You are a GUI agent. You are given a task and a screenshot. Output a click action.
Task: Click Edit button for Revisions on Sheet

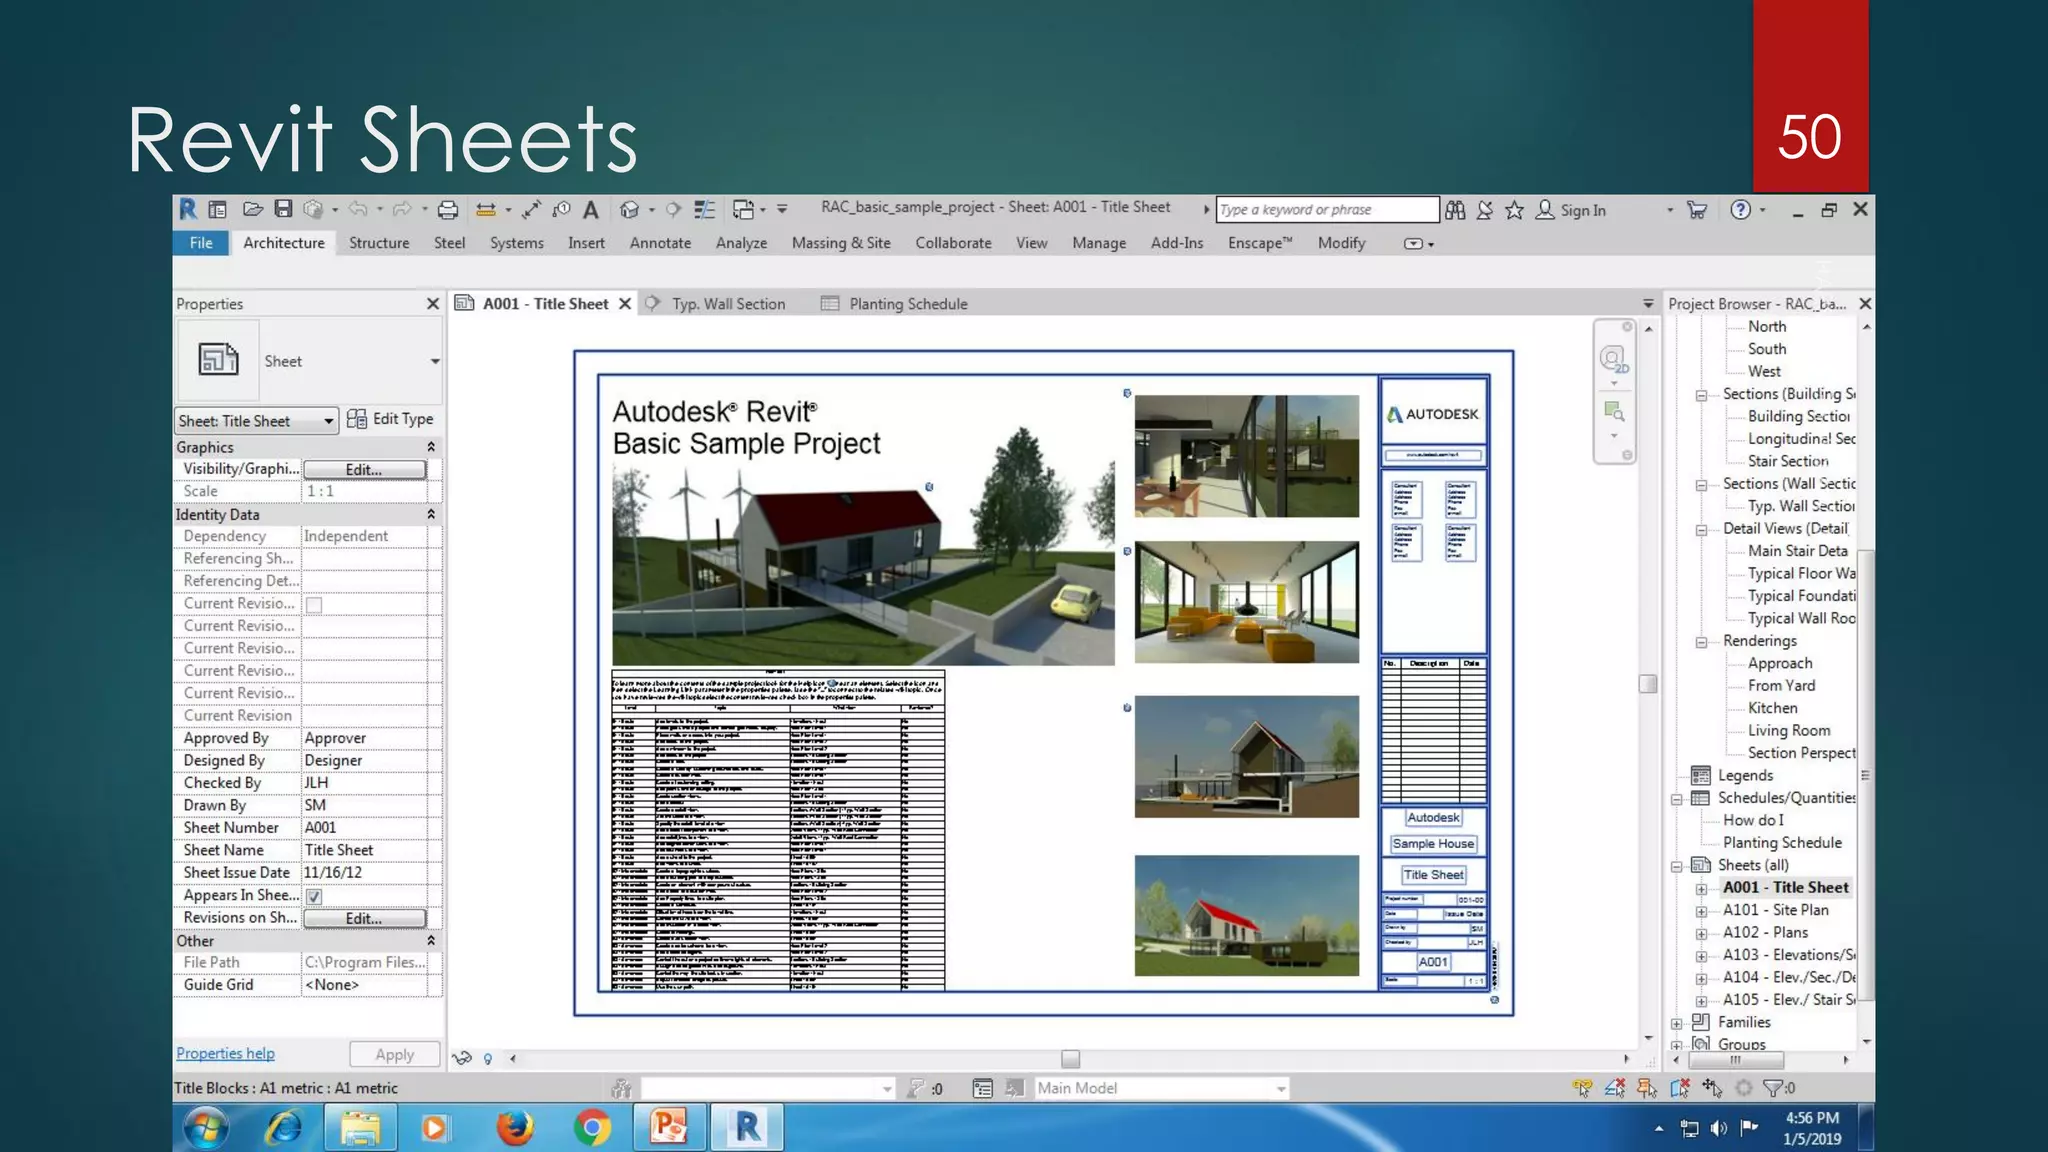tap(364, 918)
